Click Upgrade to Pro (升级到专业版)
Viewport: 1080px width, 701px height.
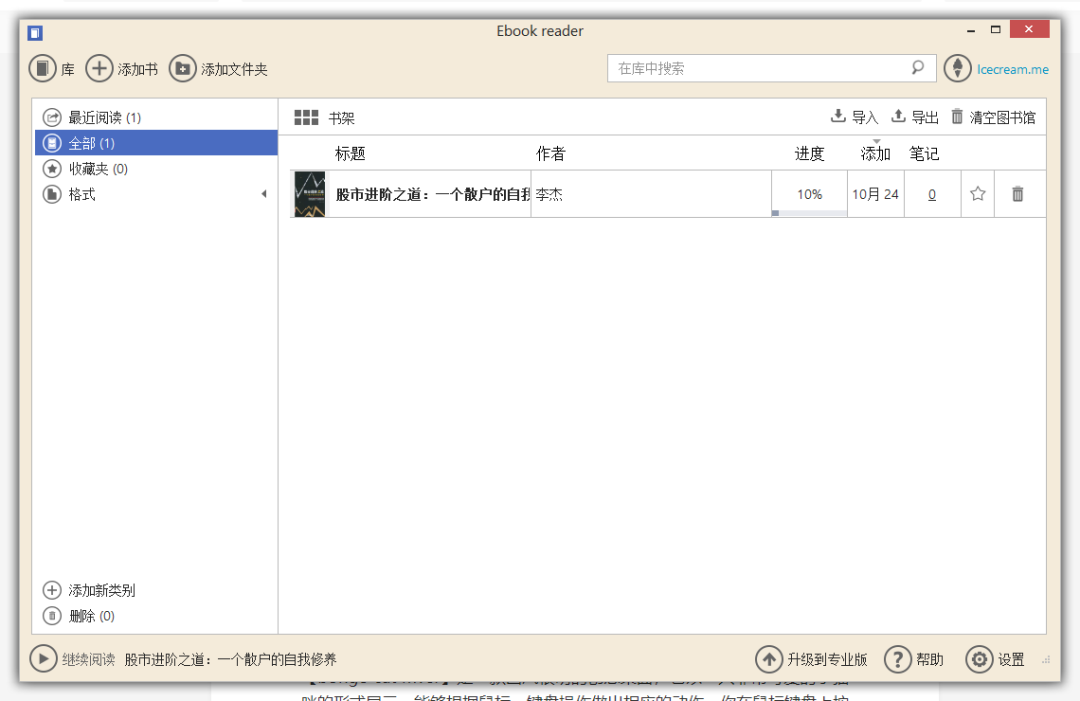[811, 659]
